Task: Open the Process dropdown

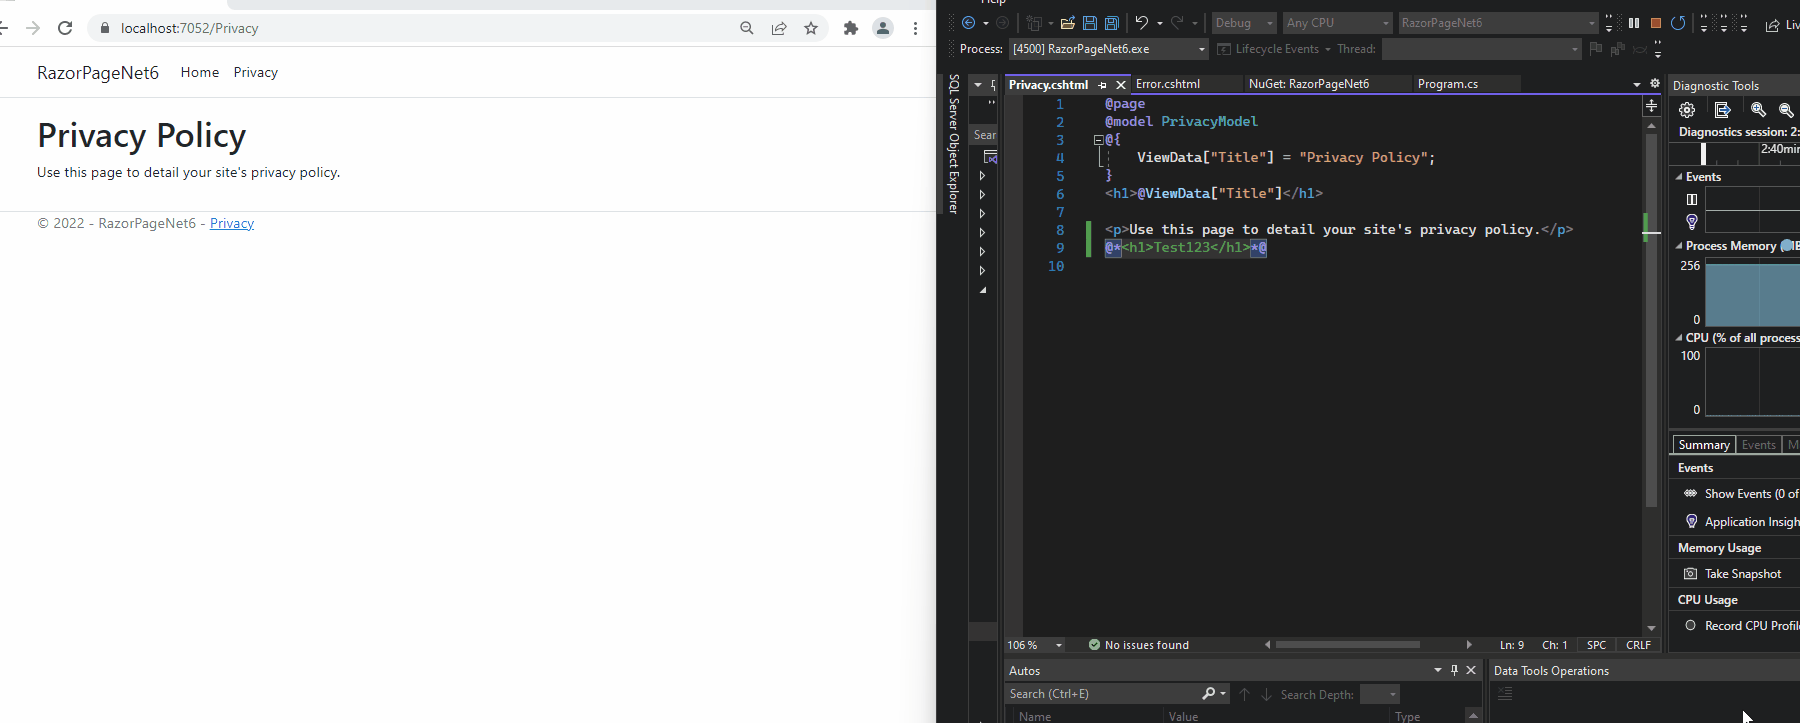Action: (1109, 49)
